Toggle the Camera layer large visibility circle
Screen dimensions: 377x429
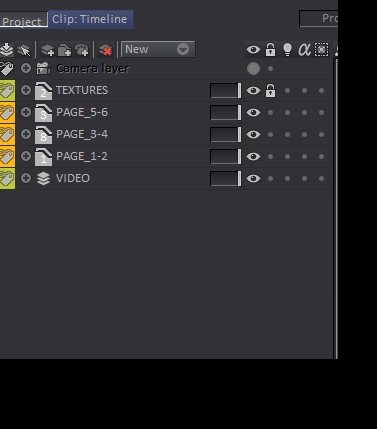[x=253, y=69]
